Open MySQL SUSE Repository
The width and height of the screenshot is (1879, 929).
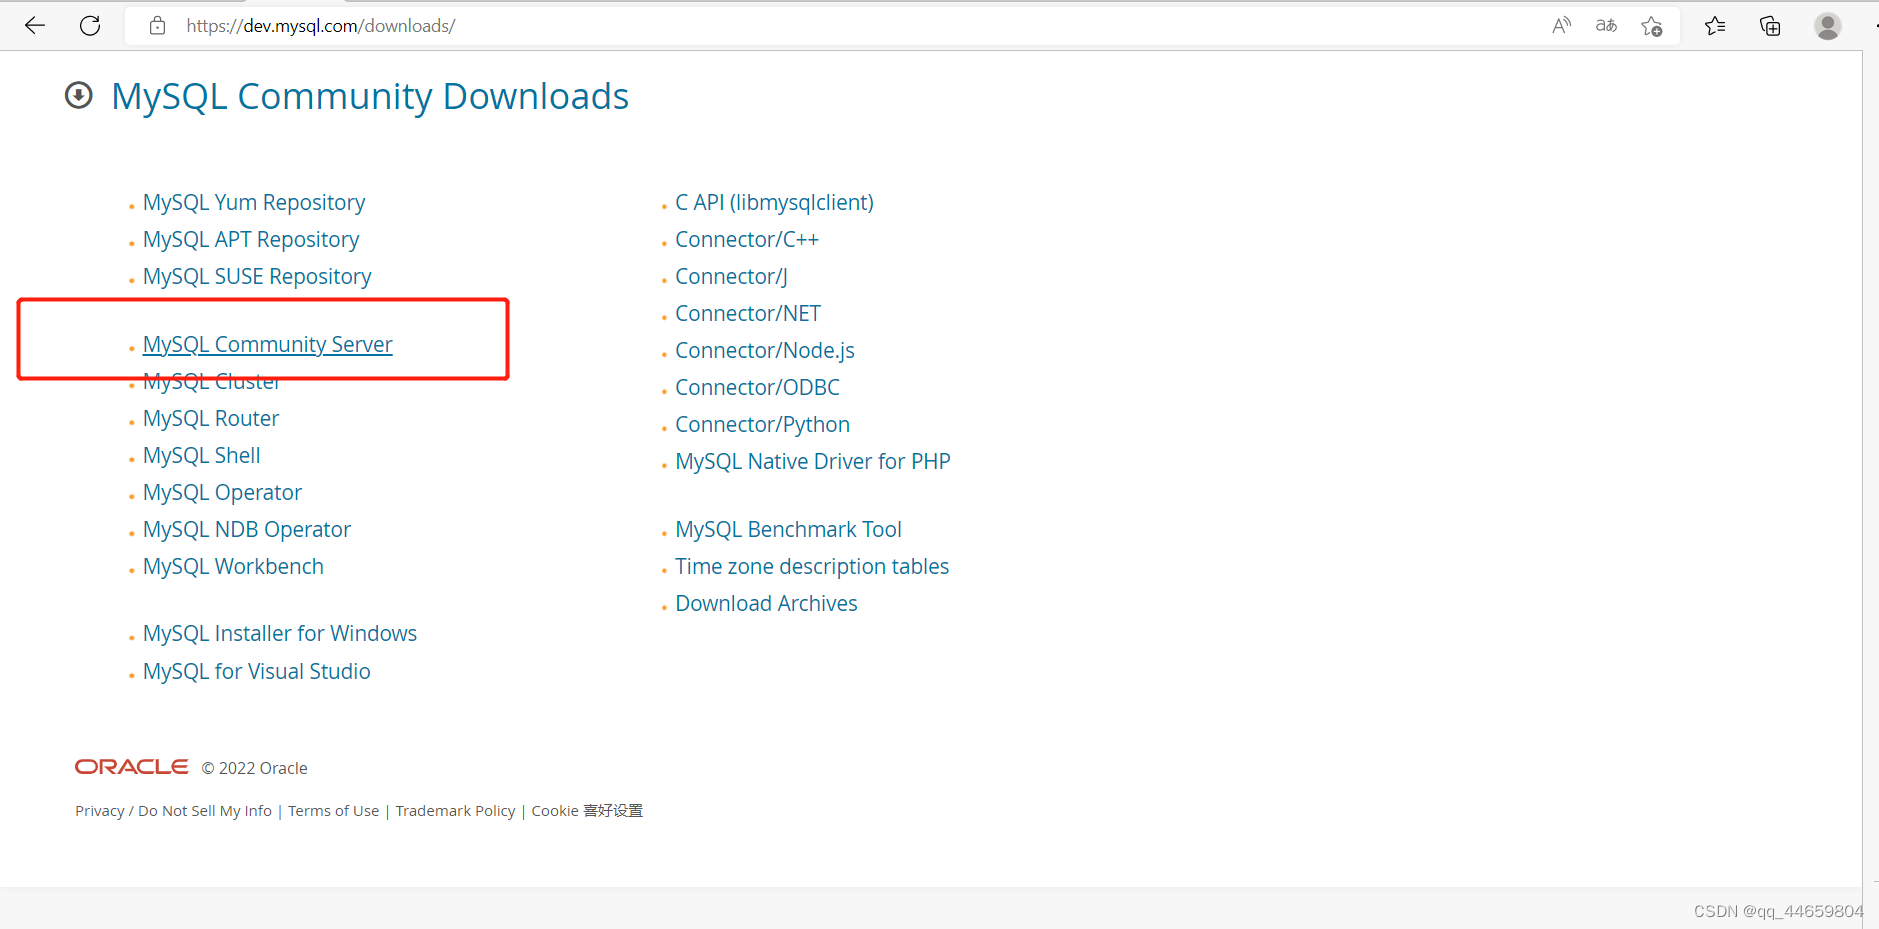[x=257, y=277]
